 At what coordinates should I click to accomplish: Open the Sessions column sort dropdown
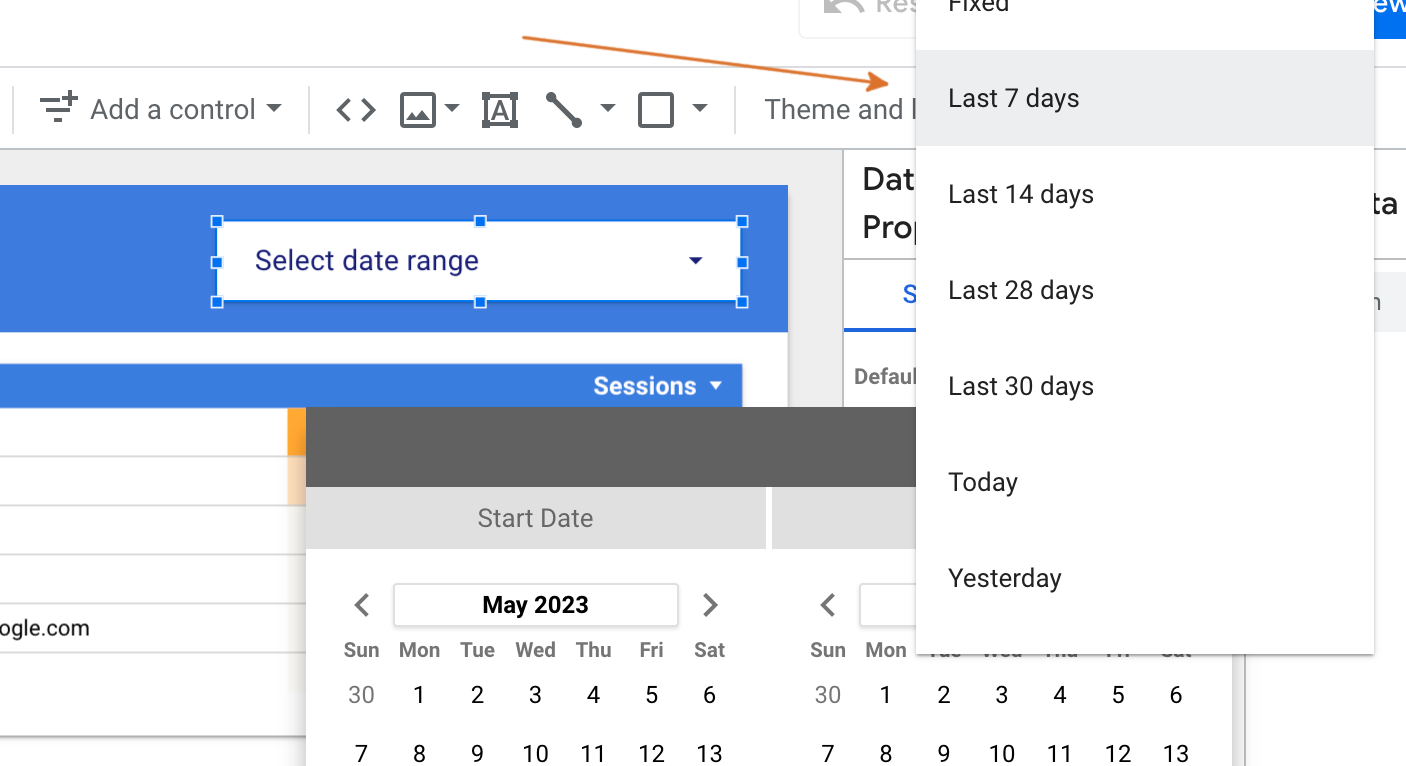(715, 386)
